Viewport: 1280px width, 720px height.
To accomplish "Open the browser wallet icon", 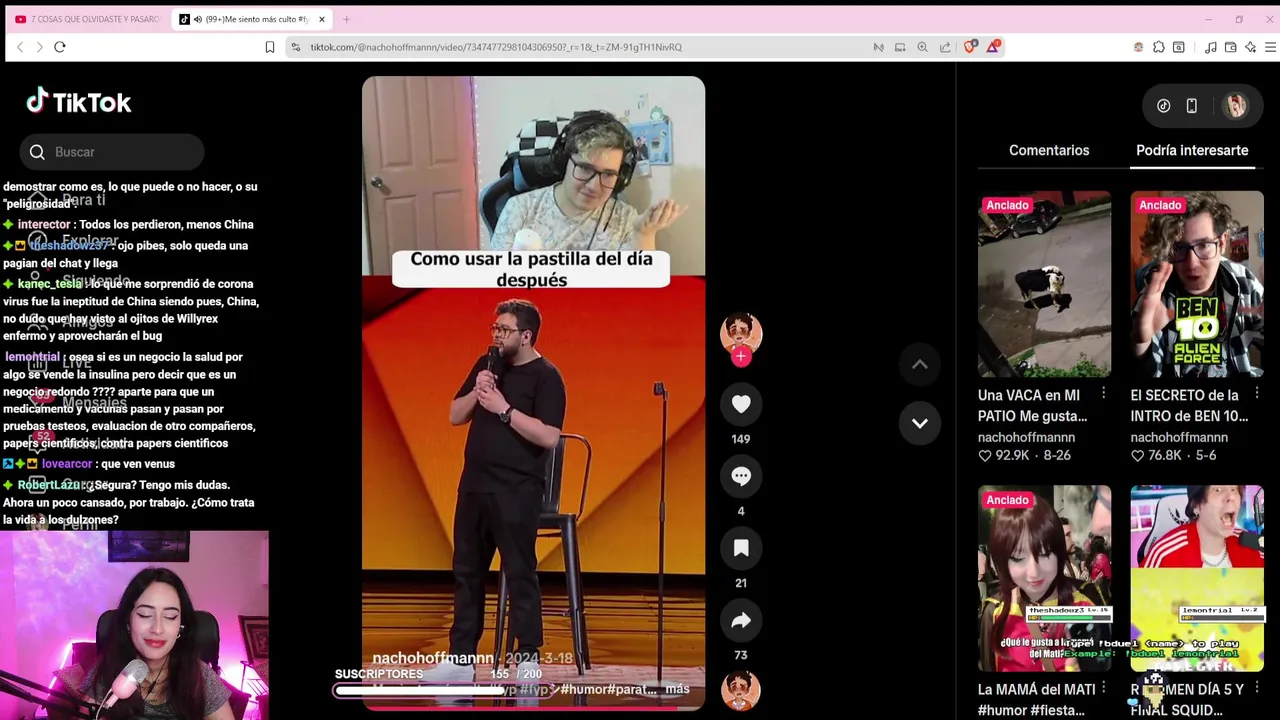I will (1231, 47).
